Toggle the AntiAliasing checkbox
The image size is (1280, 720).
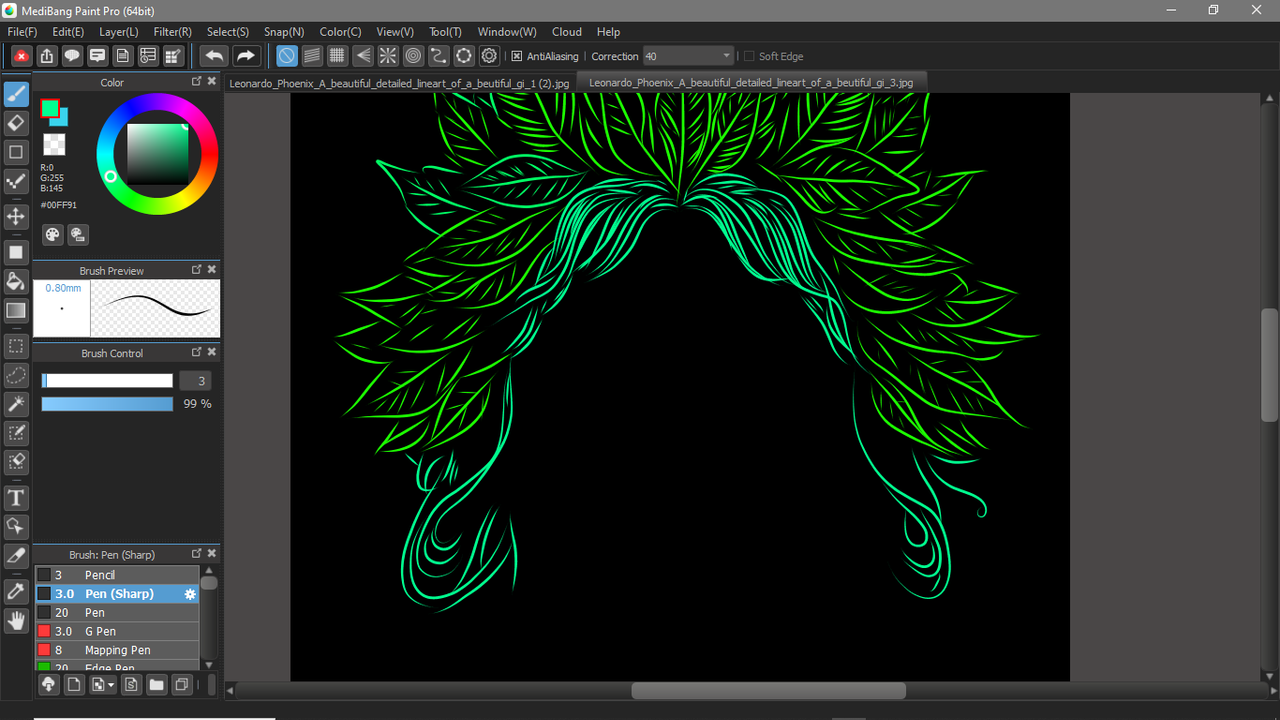pyautogui.click(x=517, y=57)
